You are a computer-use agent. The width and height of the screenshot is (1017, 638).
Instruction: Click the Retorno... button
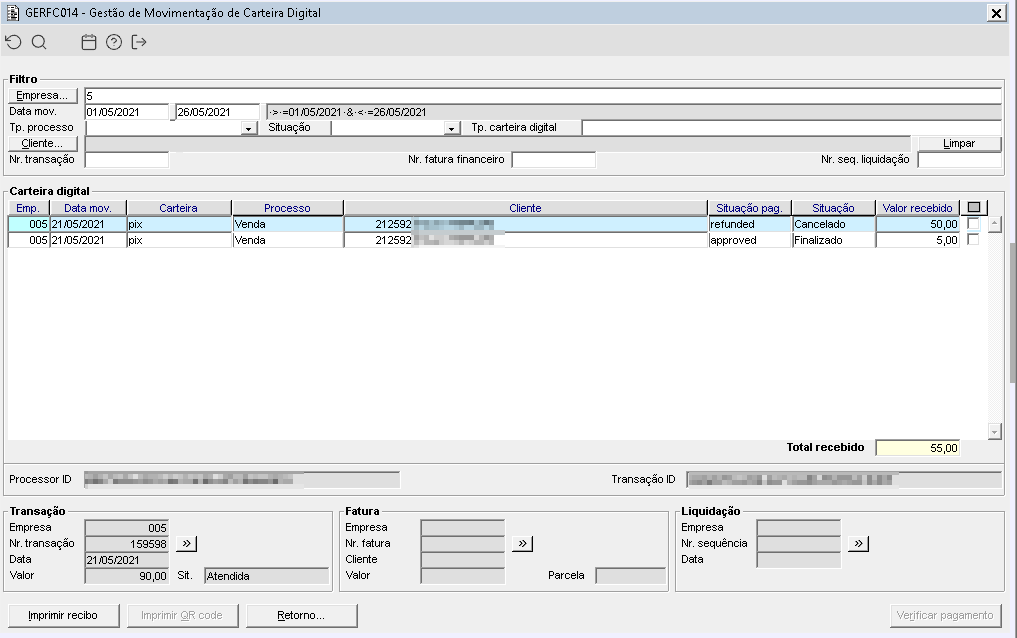coord(302,615)
